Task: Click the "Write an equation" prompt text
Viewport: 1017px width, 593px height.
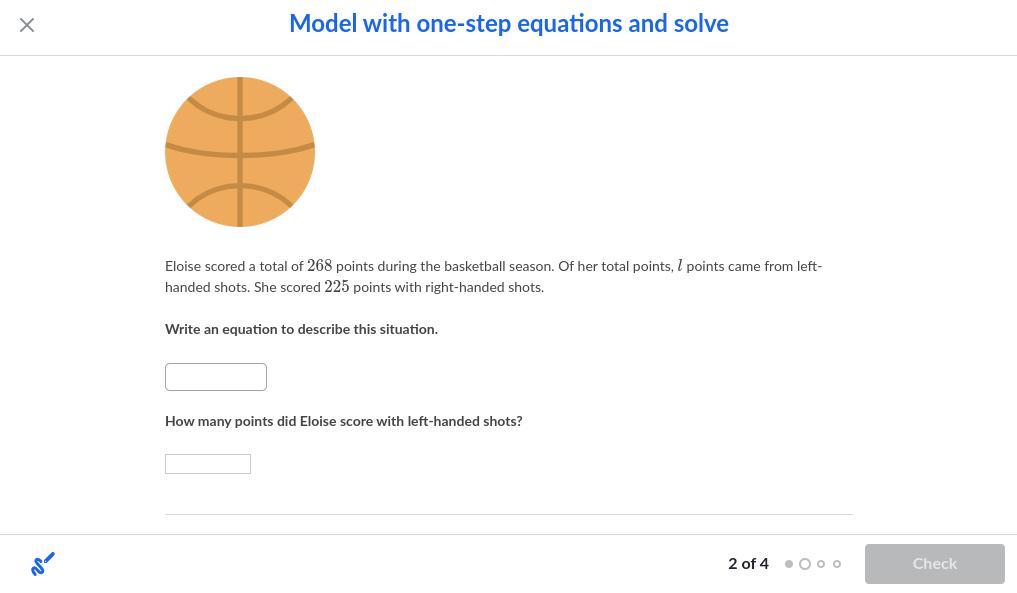Action: (301, 329)
